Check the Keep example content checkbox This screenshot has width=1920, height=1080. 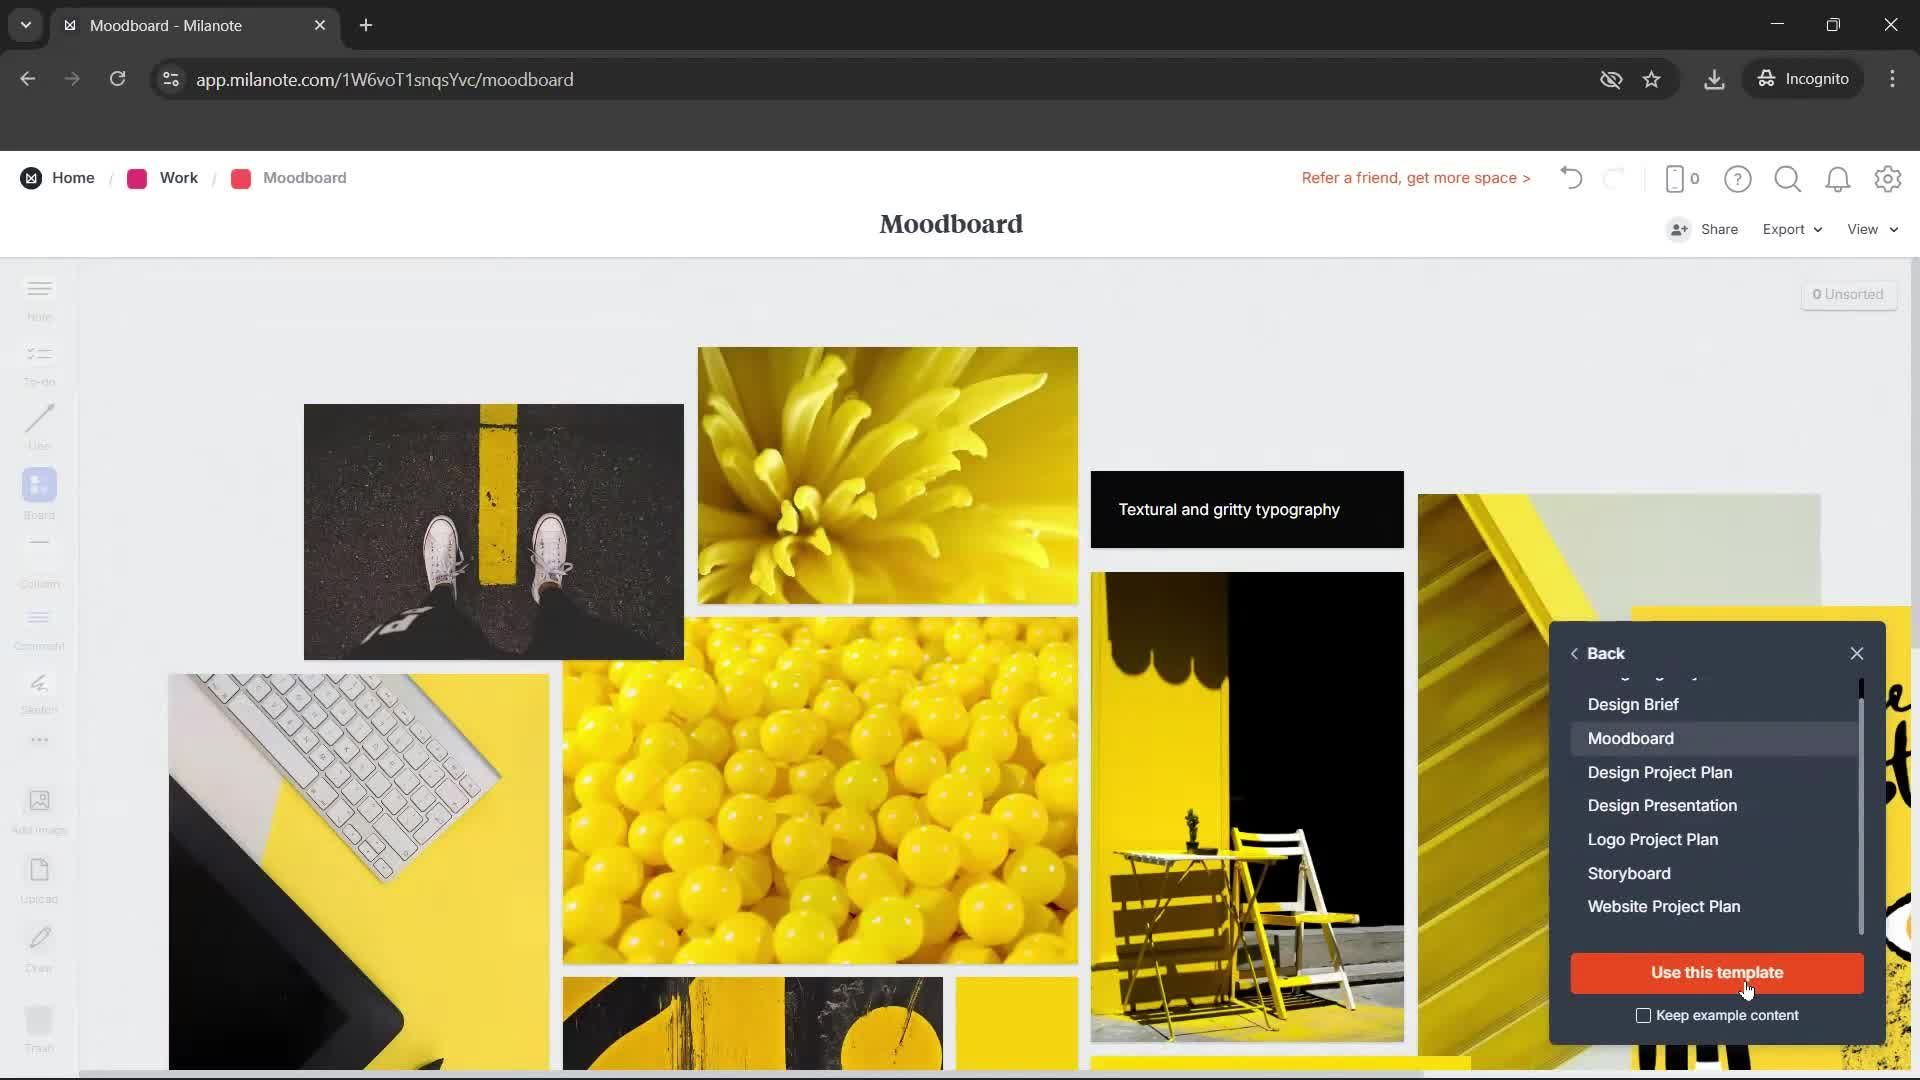click(1644, 1015)
